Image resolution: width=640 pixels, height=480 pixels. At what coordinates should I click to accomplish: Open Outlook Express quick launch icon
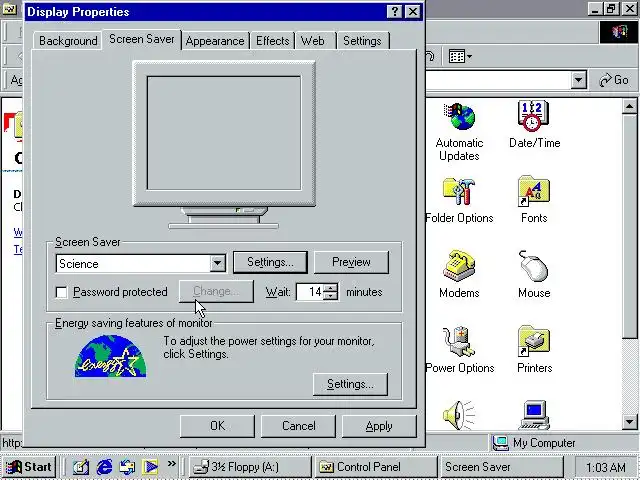click(127, 467)
